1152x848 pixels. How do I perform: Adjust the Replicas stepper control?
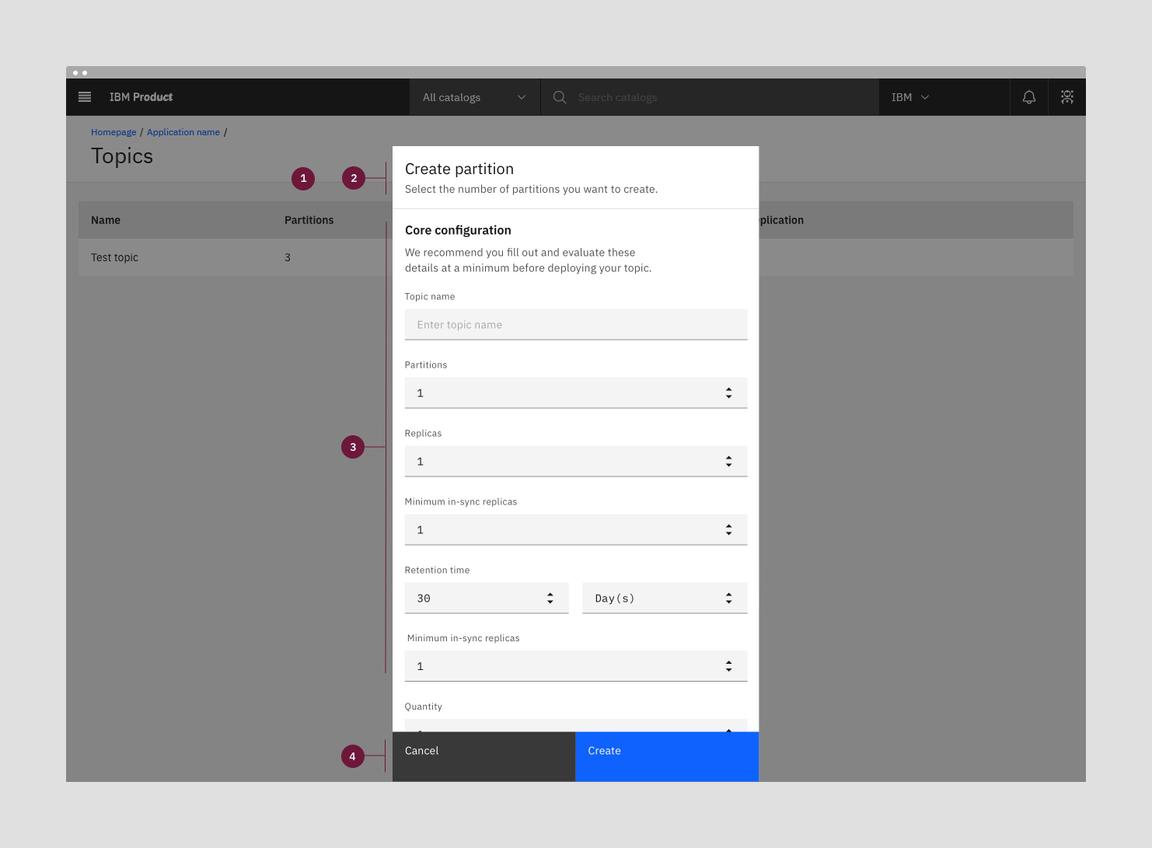(x=729, y=461)
